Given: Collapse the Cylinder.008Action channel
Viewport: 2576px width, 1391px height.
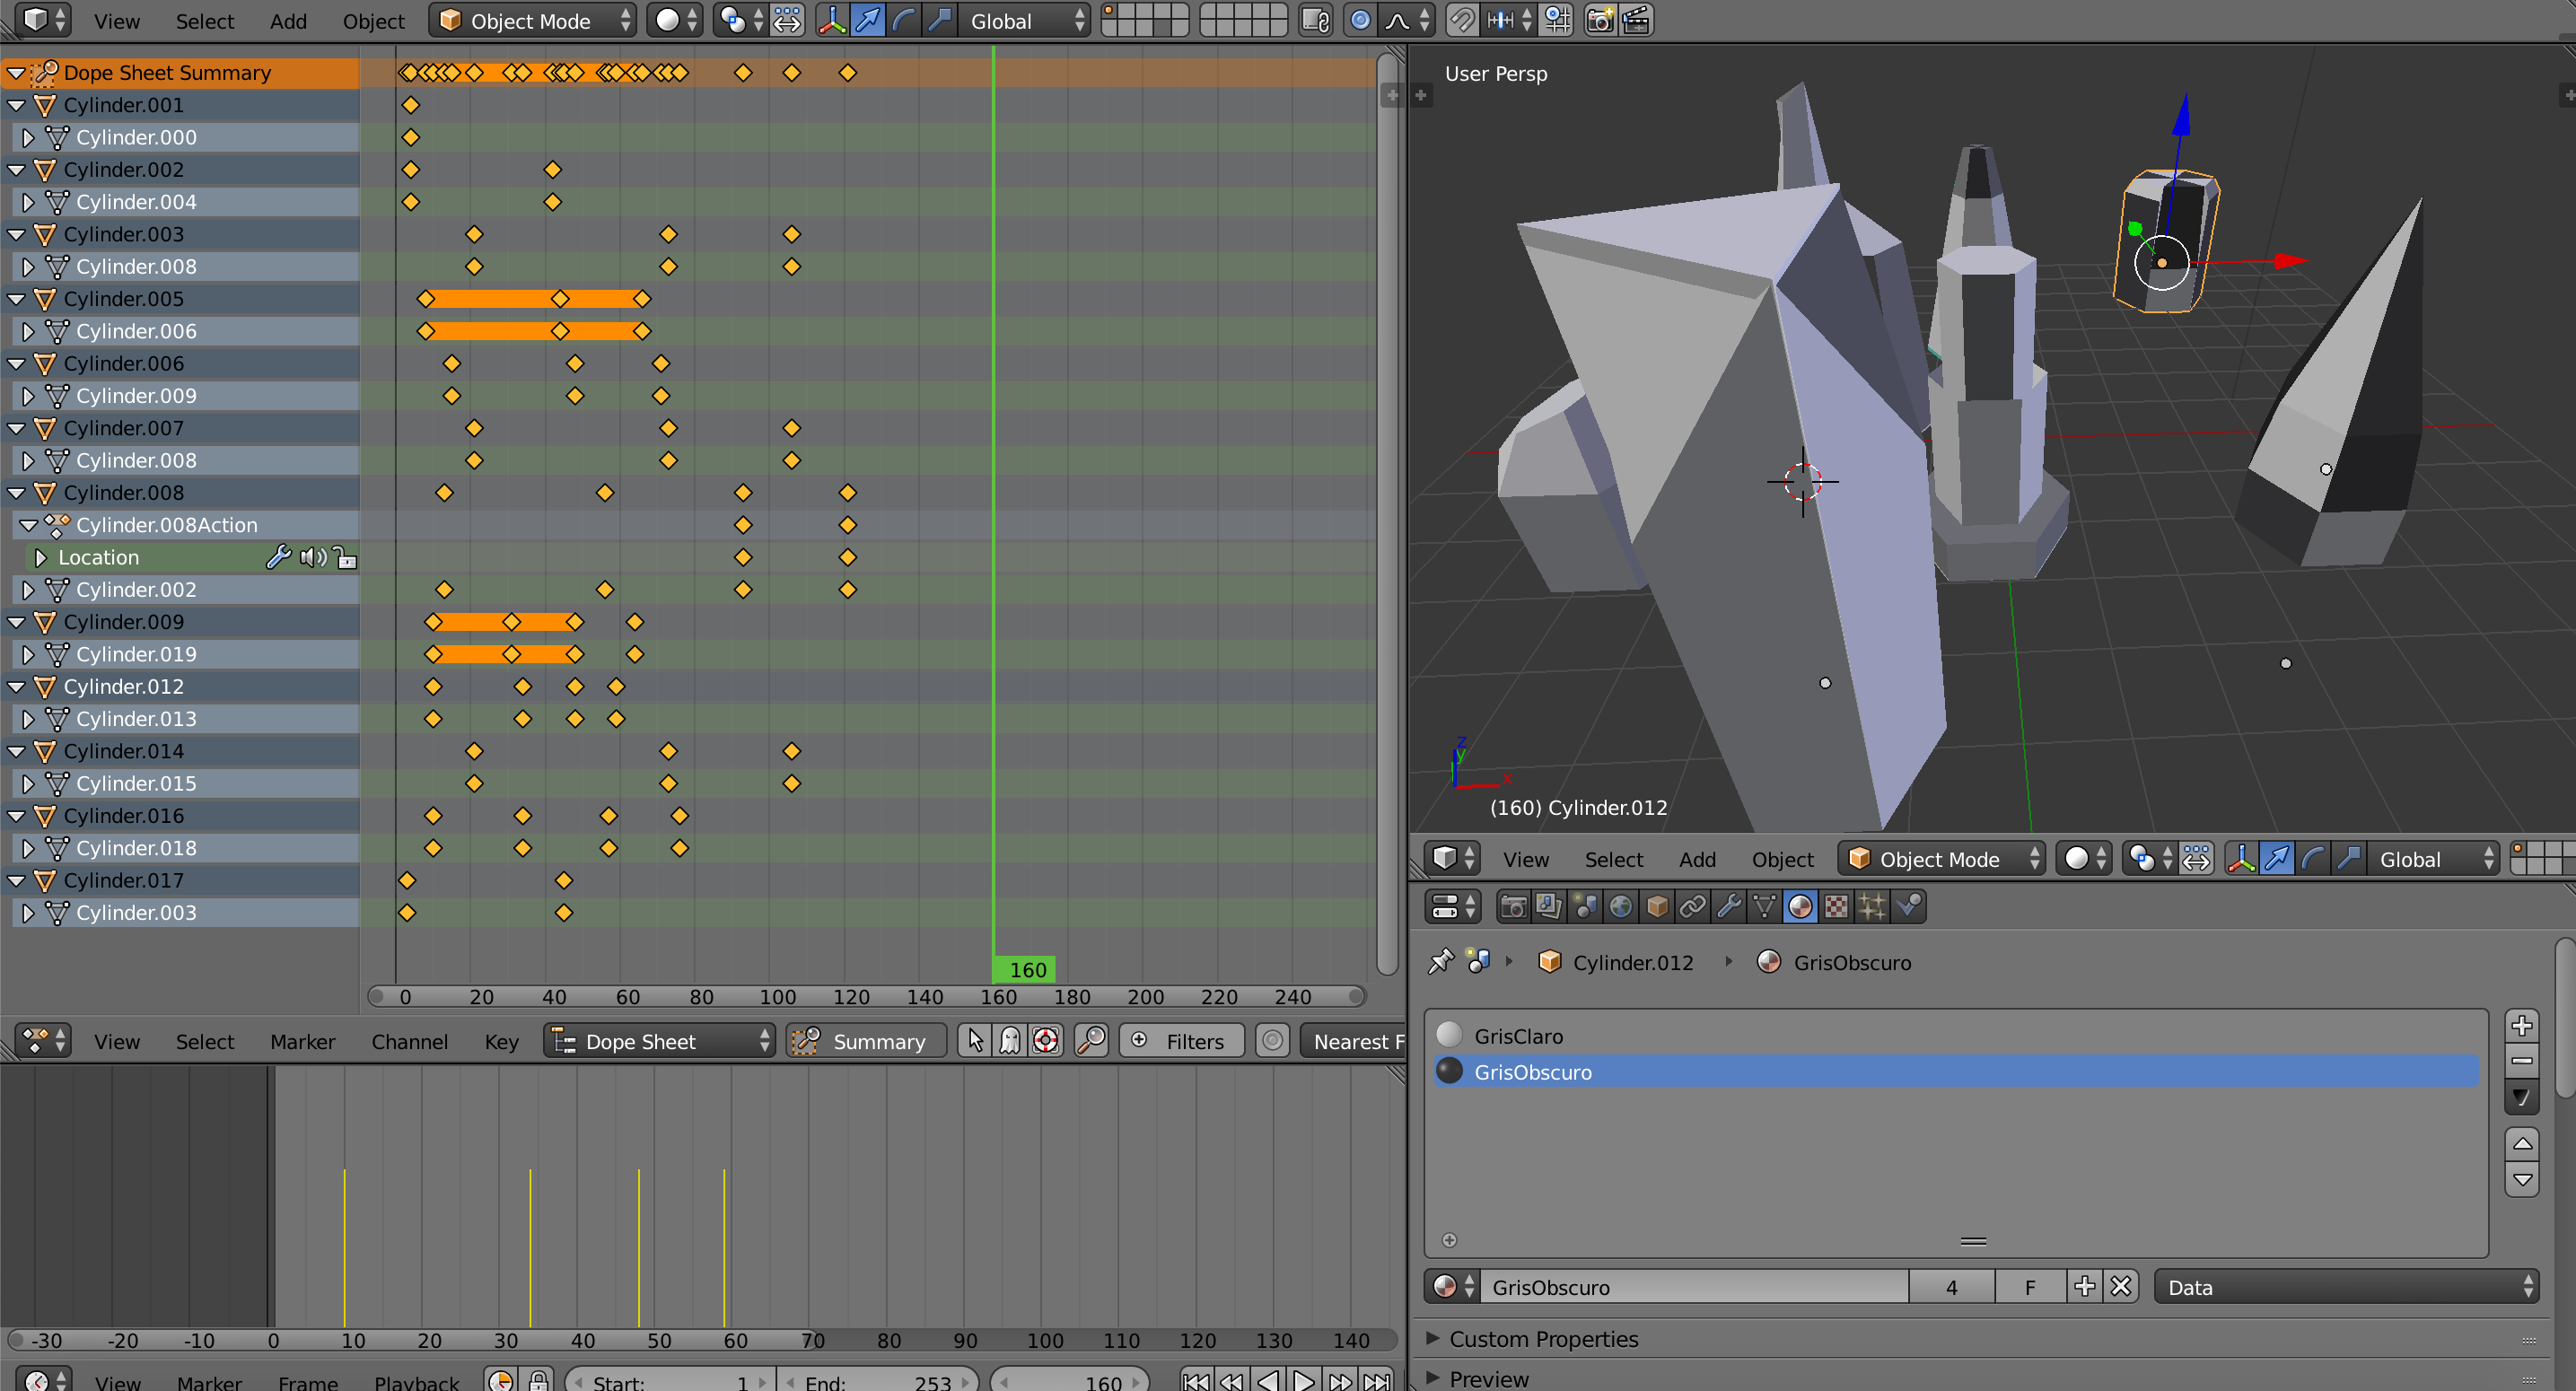Looking at the screenshot, I should pyautogui.click(x=29, y=525).
